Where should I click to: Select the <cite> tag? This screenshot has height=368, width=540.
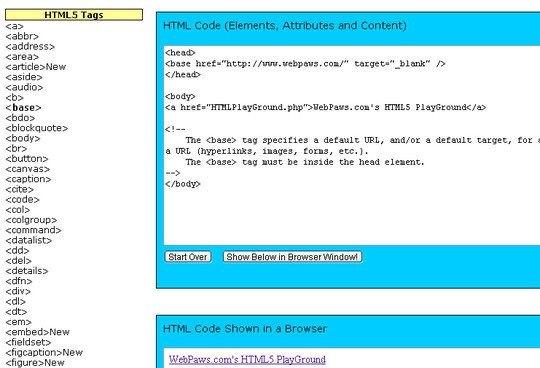[19, 189]
